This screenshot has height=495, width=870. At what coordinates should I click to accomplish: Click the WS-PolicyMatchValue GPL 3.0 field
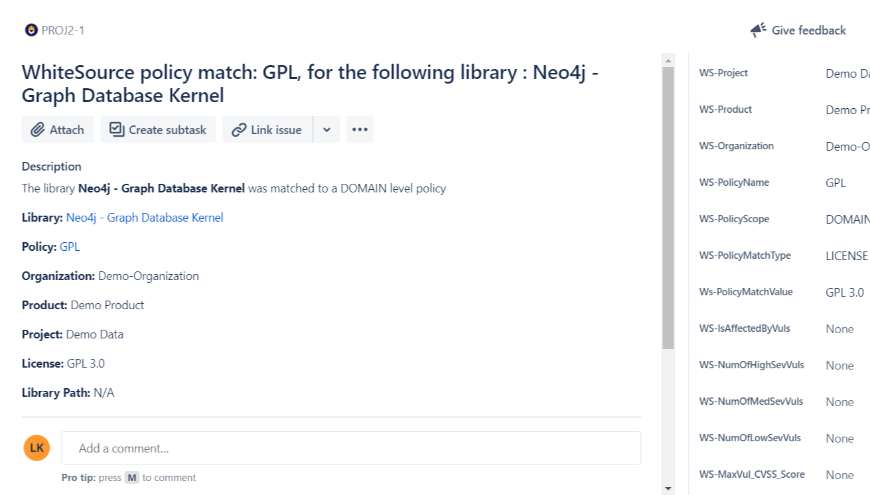point(844,292)
